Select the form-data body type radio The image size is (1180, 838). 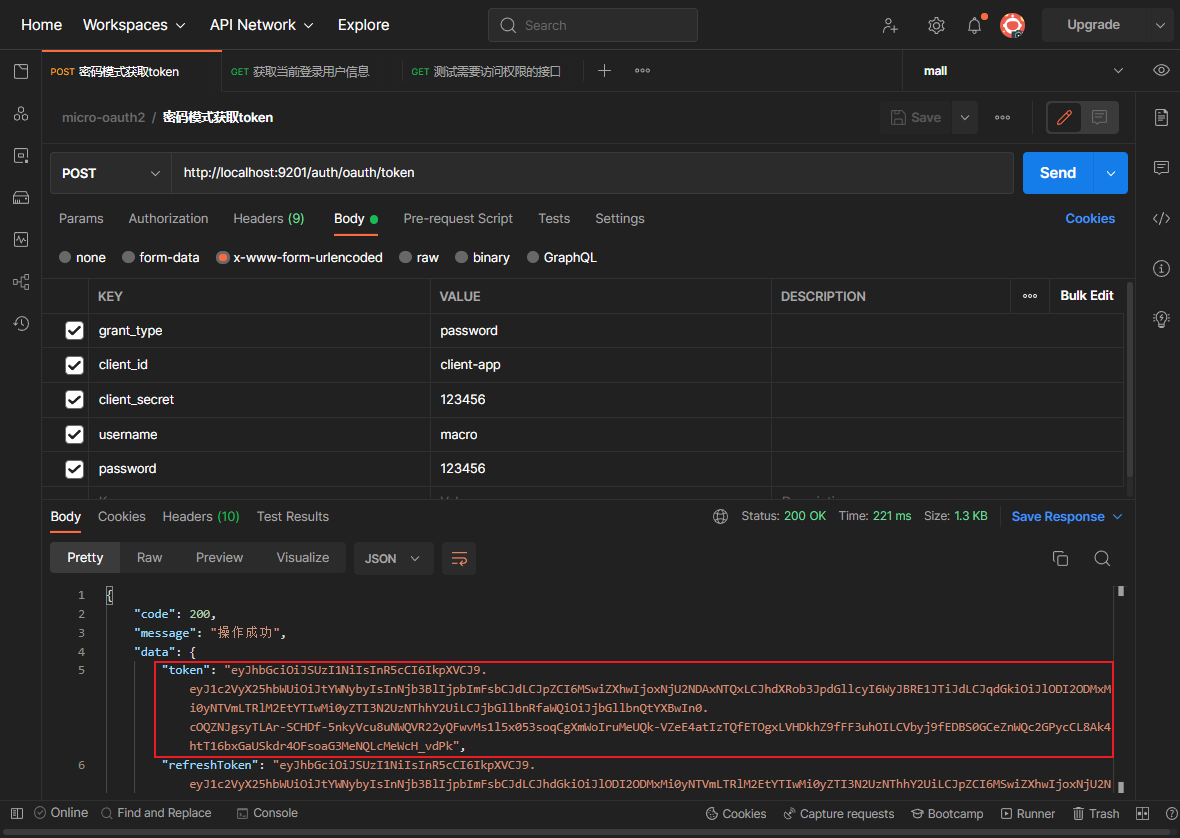(x=128, y=257)
